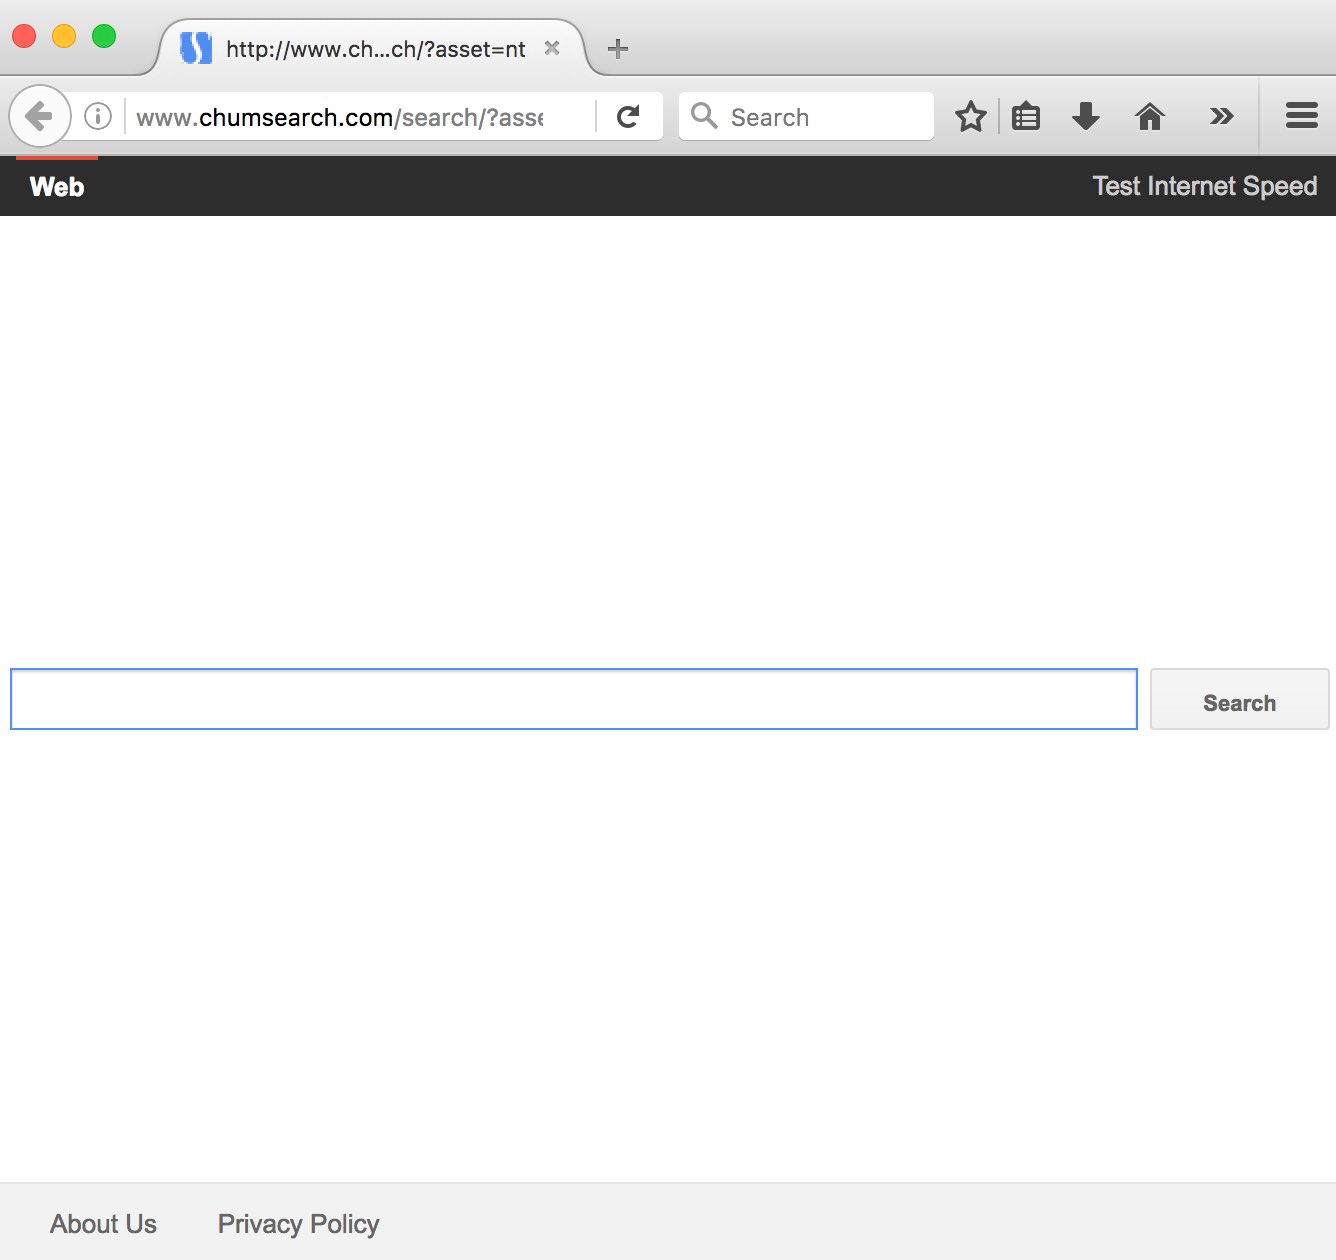Open the downloads arrow icon
1336x1260 pixels.
coord(1085,117)
